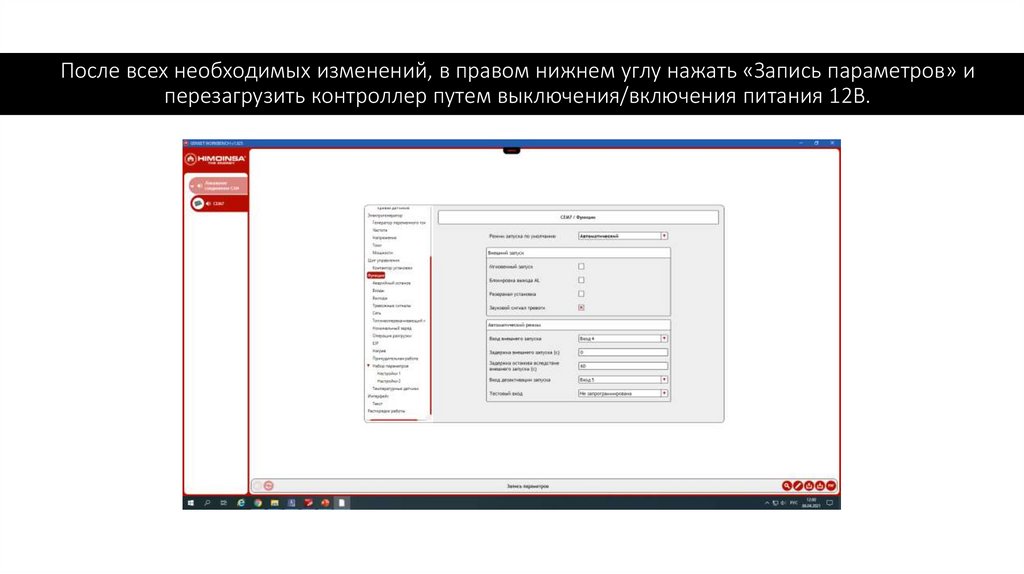Click the РУС language indicator
The image size is (1024, 574).
click(793, 503)
